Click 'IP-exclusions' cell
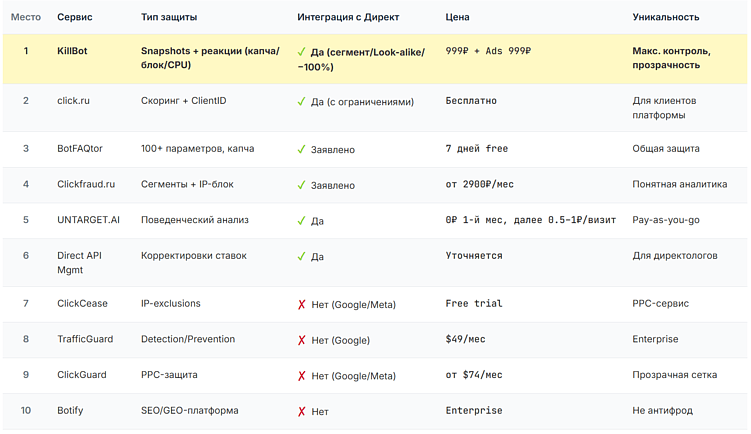 (x=171, y=303)
